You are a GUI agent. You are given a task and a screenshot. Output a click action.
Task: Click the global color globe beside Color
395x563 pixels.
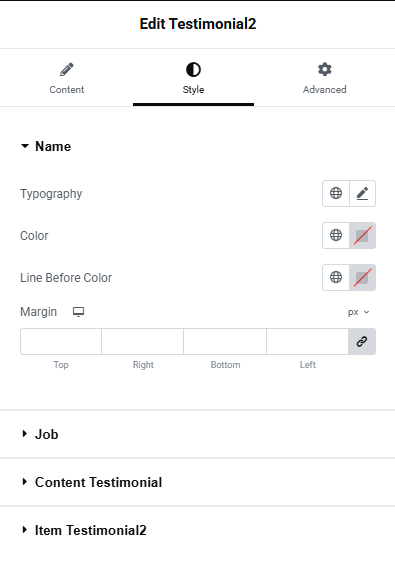click(x=336, y=236)
